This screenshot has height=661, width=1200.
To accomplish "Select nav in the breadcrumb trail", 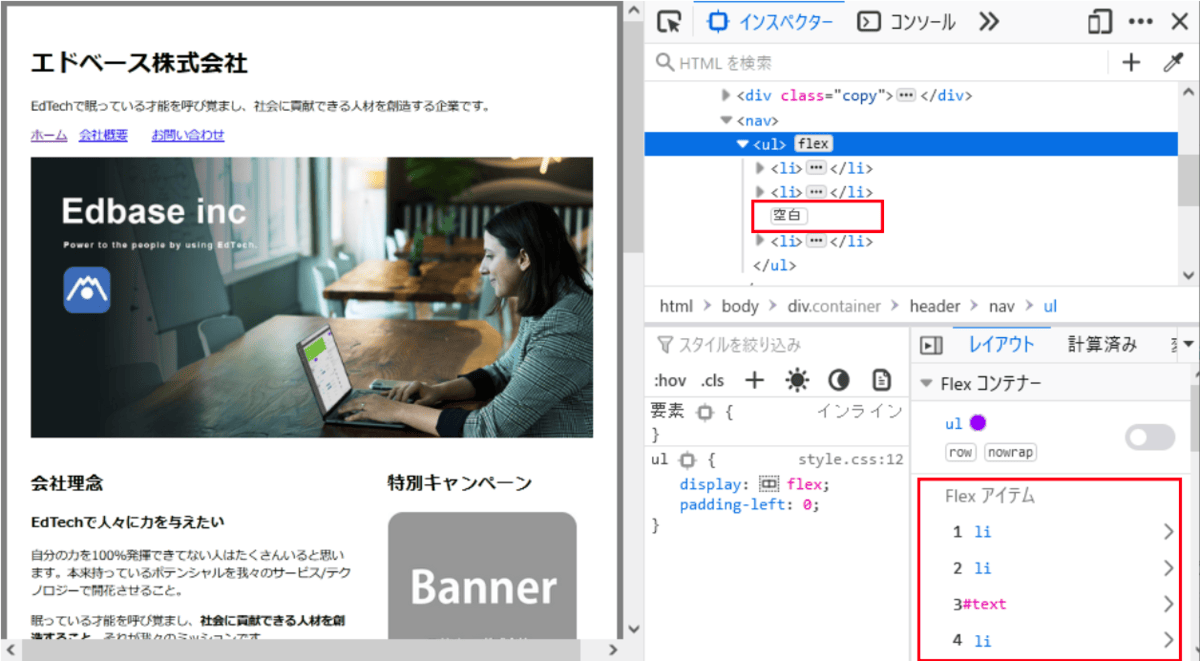I will click(1002, 306).
